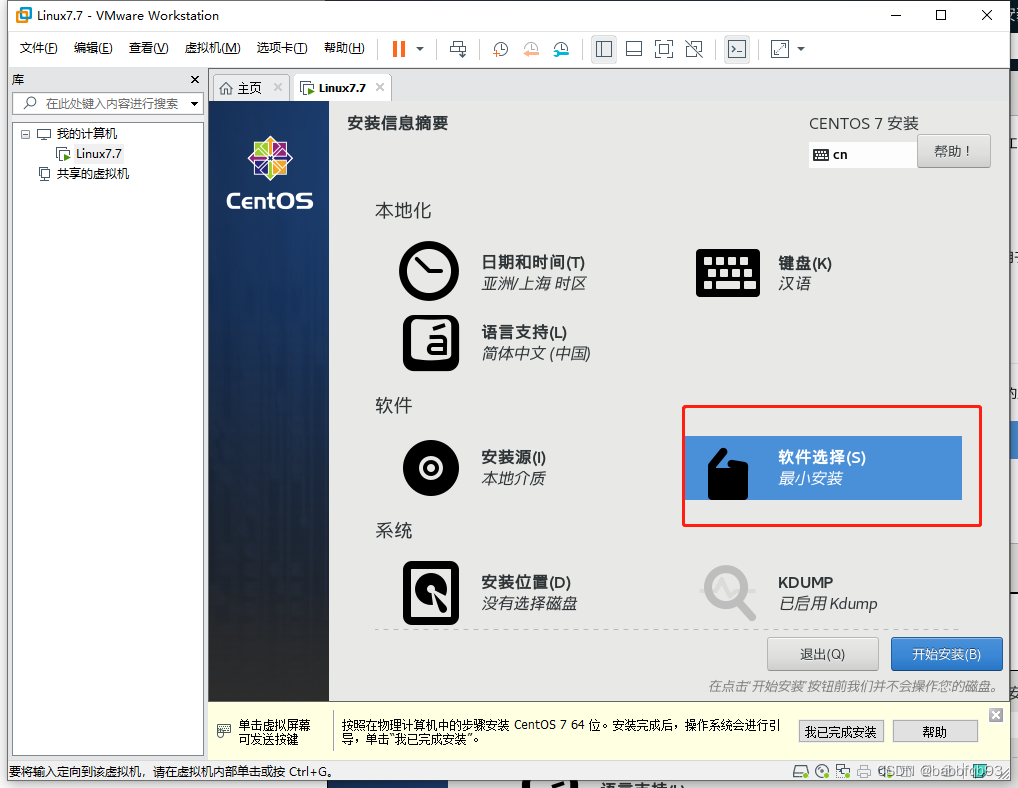Screen dimensions: 1018x788
Task: Open the 文件(F) menu
Action: click(x=38, y=48)
